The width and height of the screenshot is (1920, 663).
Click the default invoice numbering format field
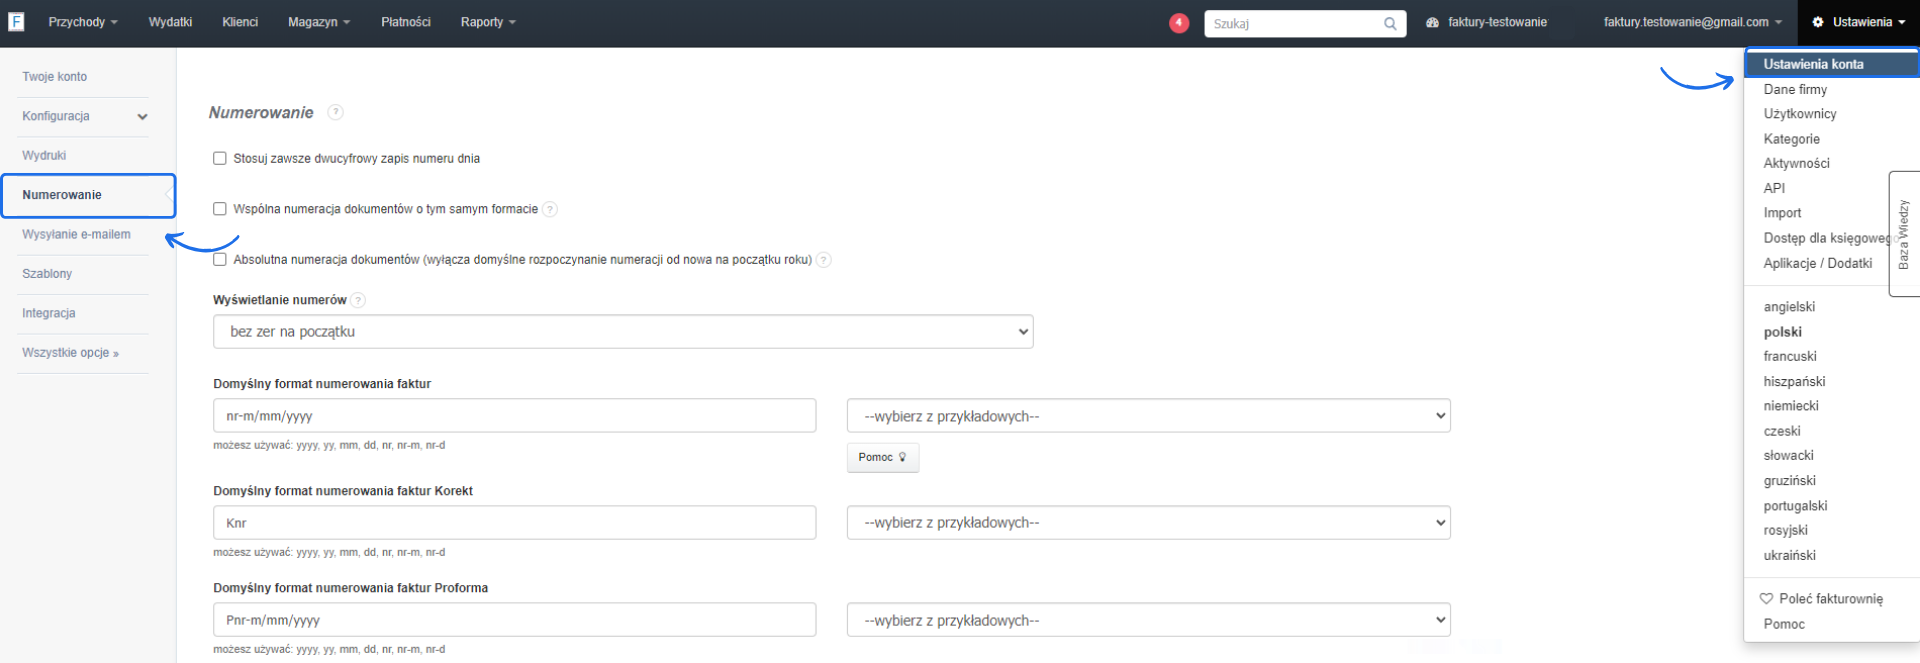click(x=514, y=416)
